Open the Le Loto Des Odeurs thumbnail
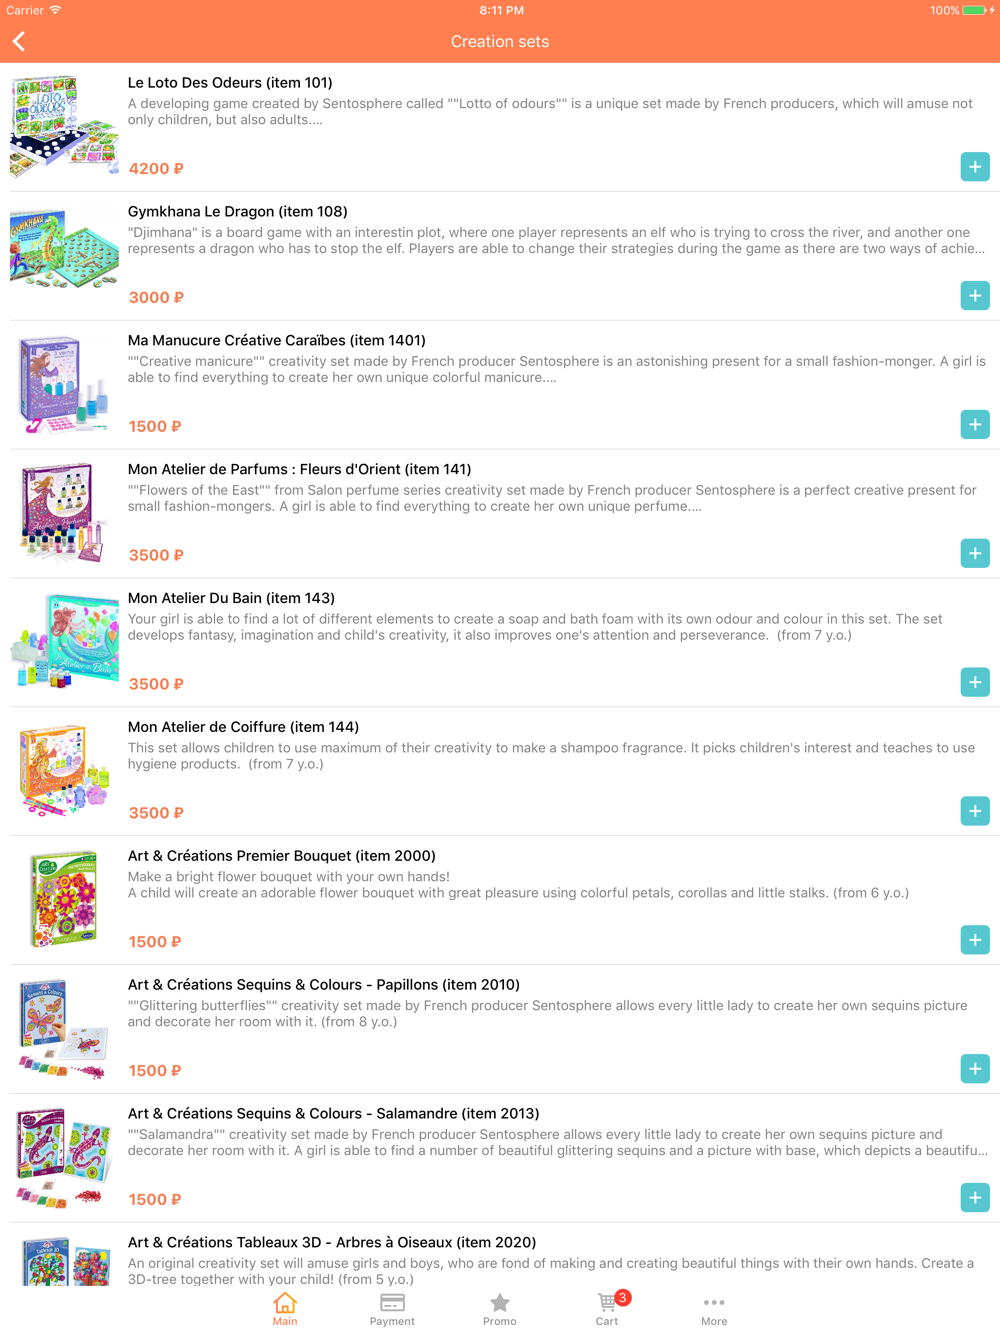 pos(64,126)
